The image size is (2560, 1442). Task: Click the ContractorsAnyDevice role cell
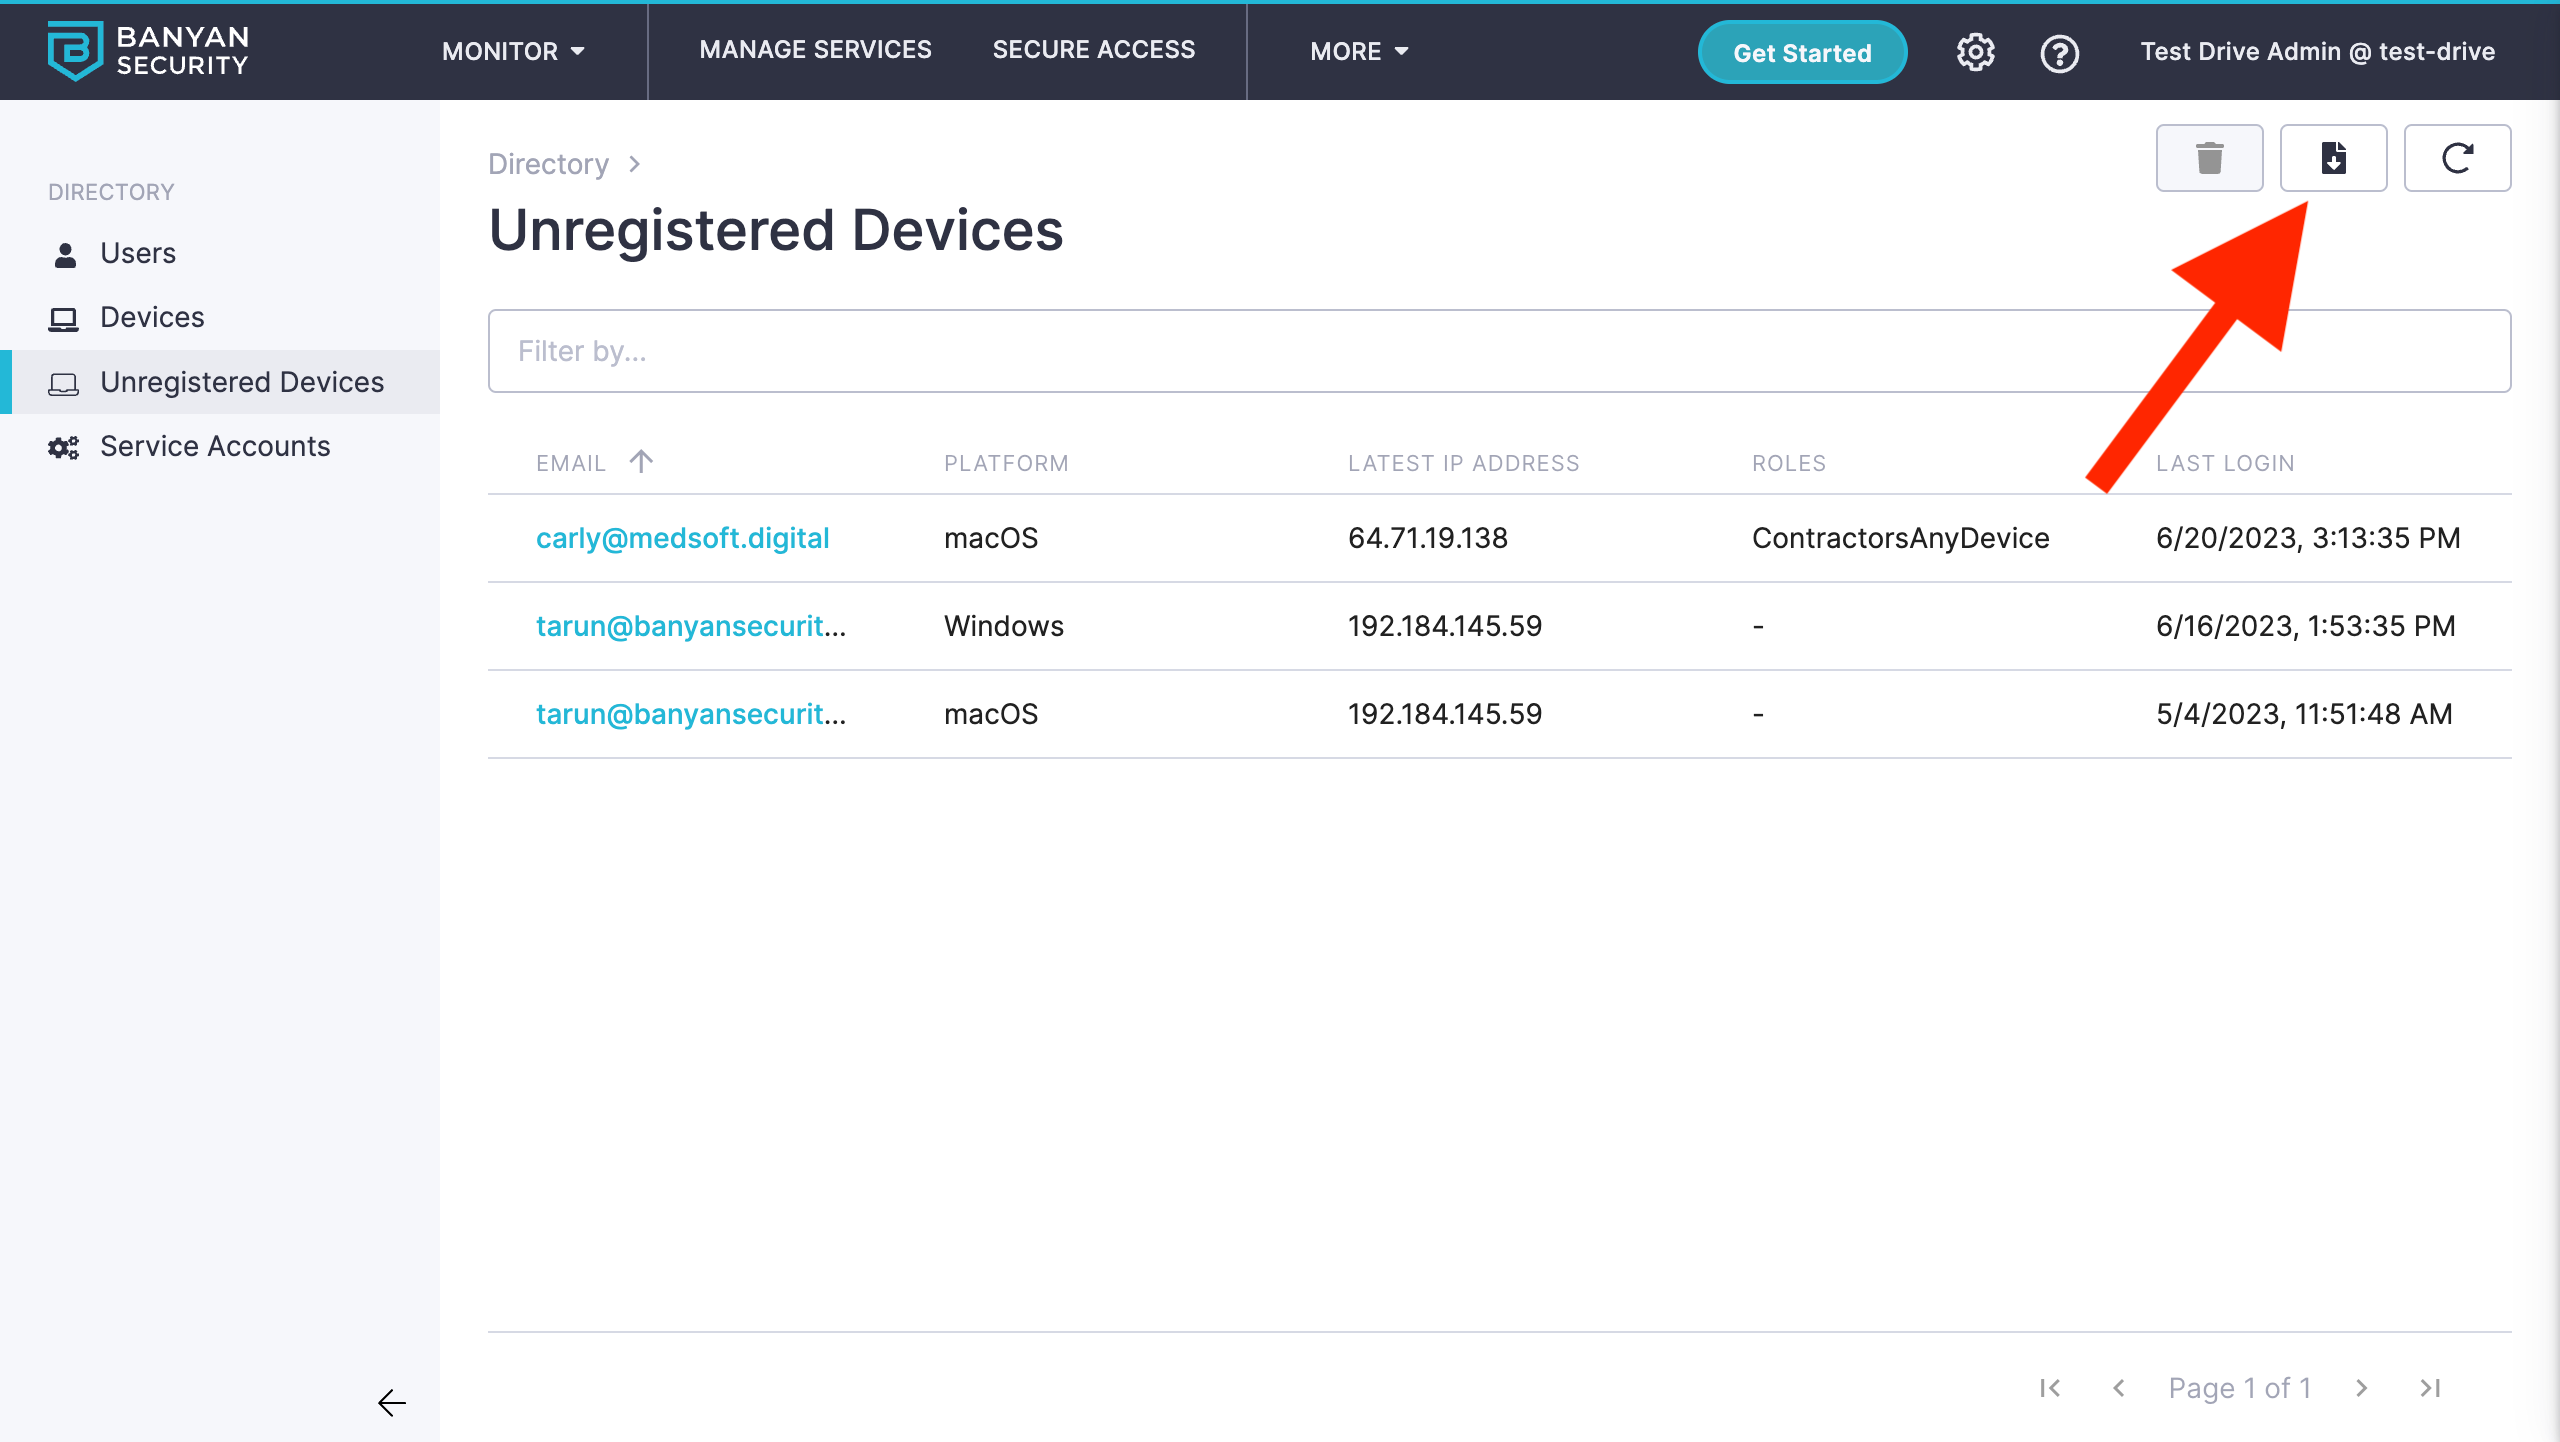pos(1900,538)
